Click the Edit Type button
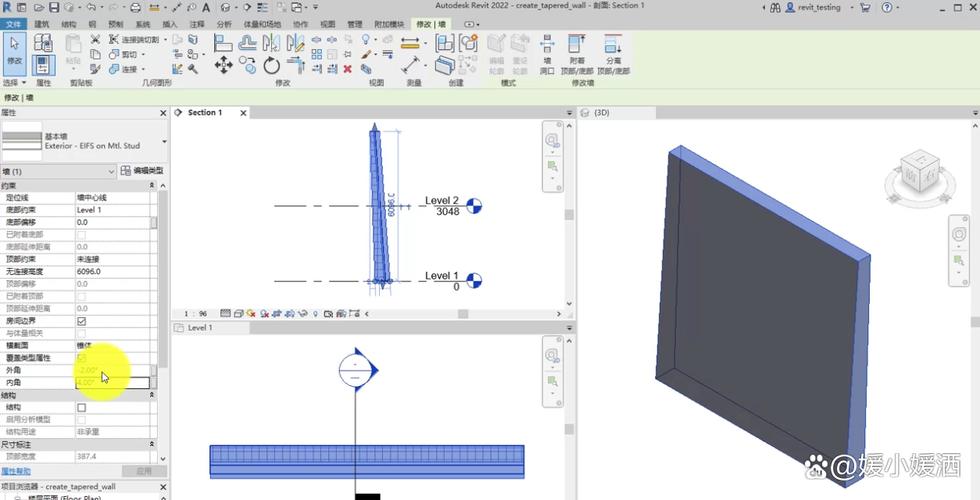 (142, 171)
